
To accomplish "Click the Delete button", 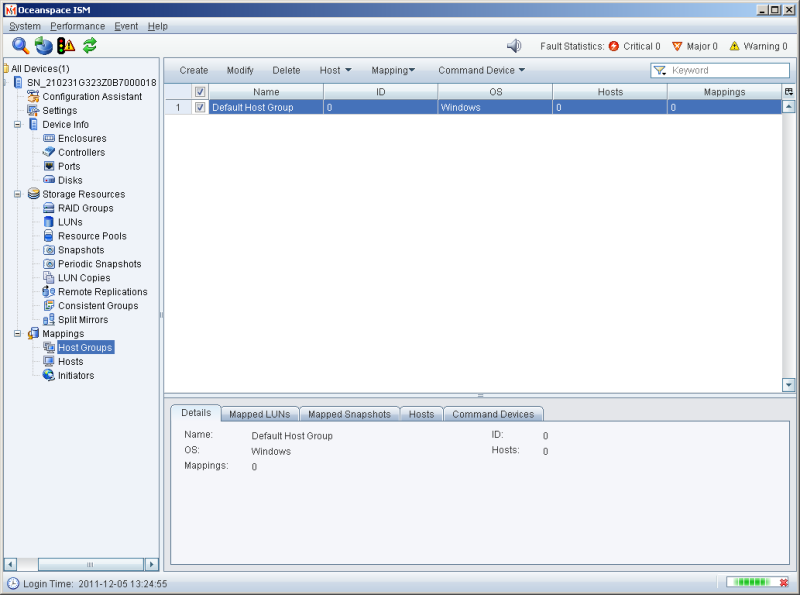I will pos(286,70).
